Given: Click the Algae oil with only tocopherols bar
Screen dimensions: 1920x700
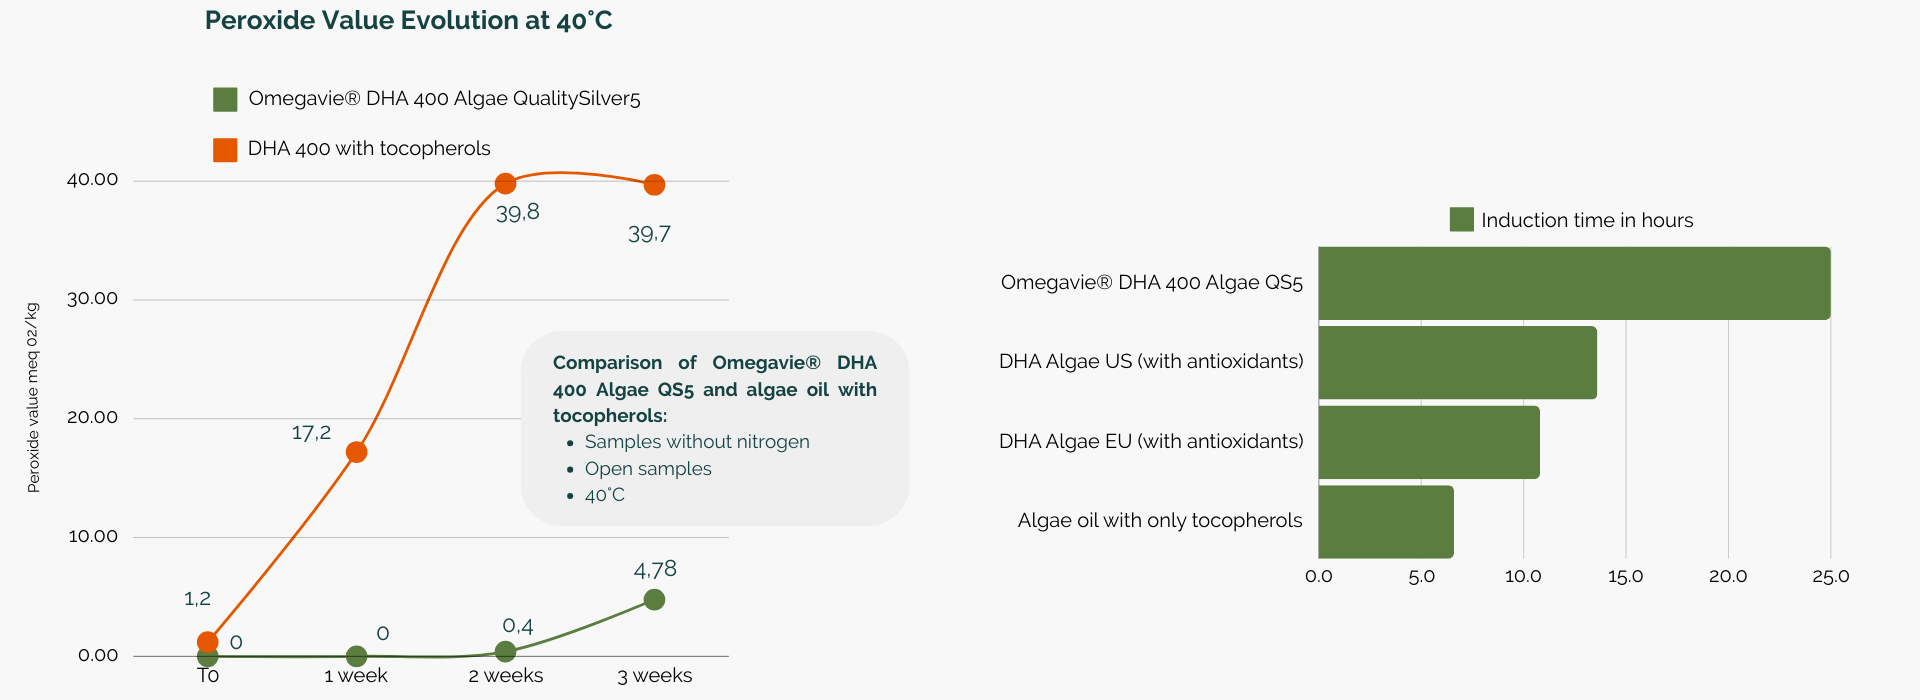Looking at the screenshot, I should pyautogui.click(x=1386, y=522).
